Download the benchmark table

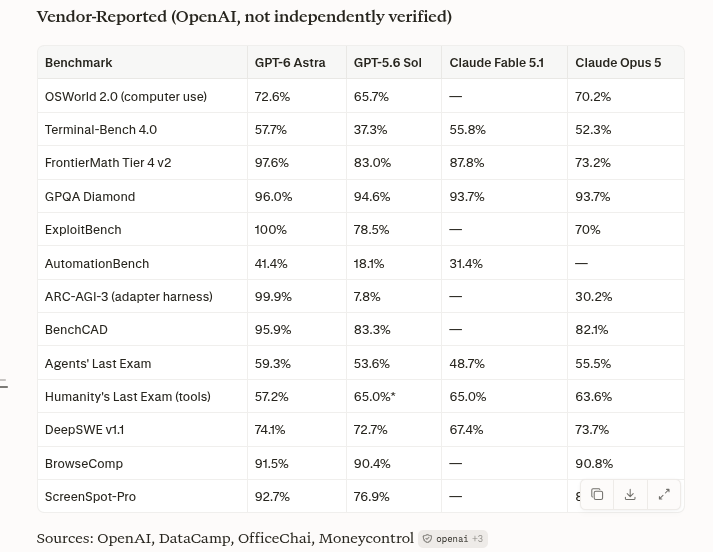630,494
